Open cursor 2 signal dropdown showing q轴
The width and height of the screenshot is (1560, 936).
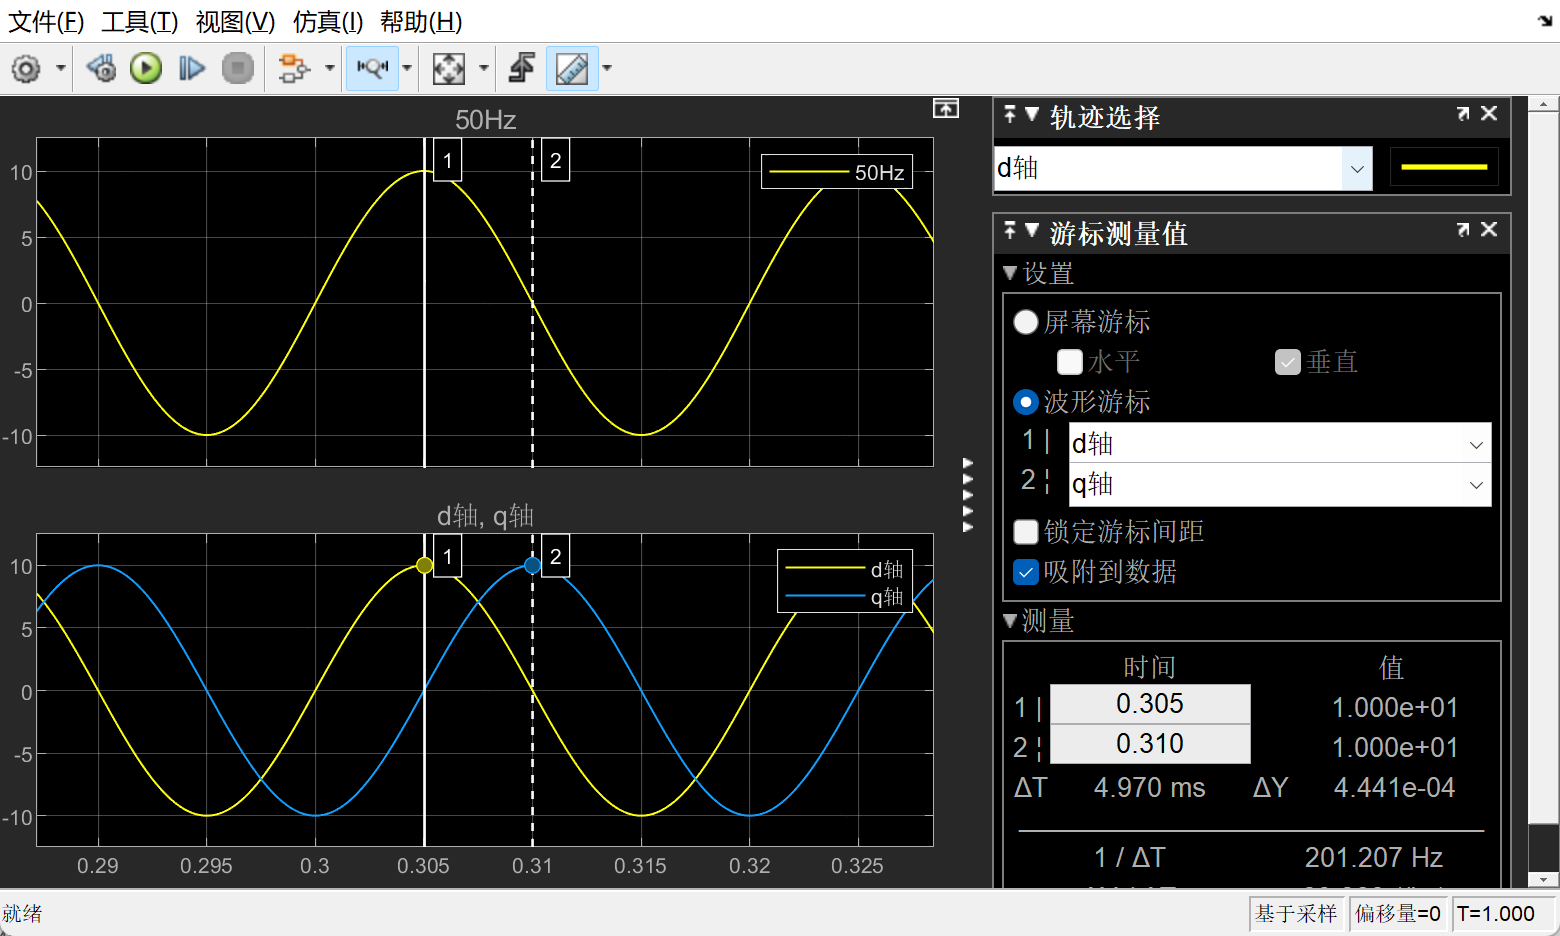[x=1280, y=485]
